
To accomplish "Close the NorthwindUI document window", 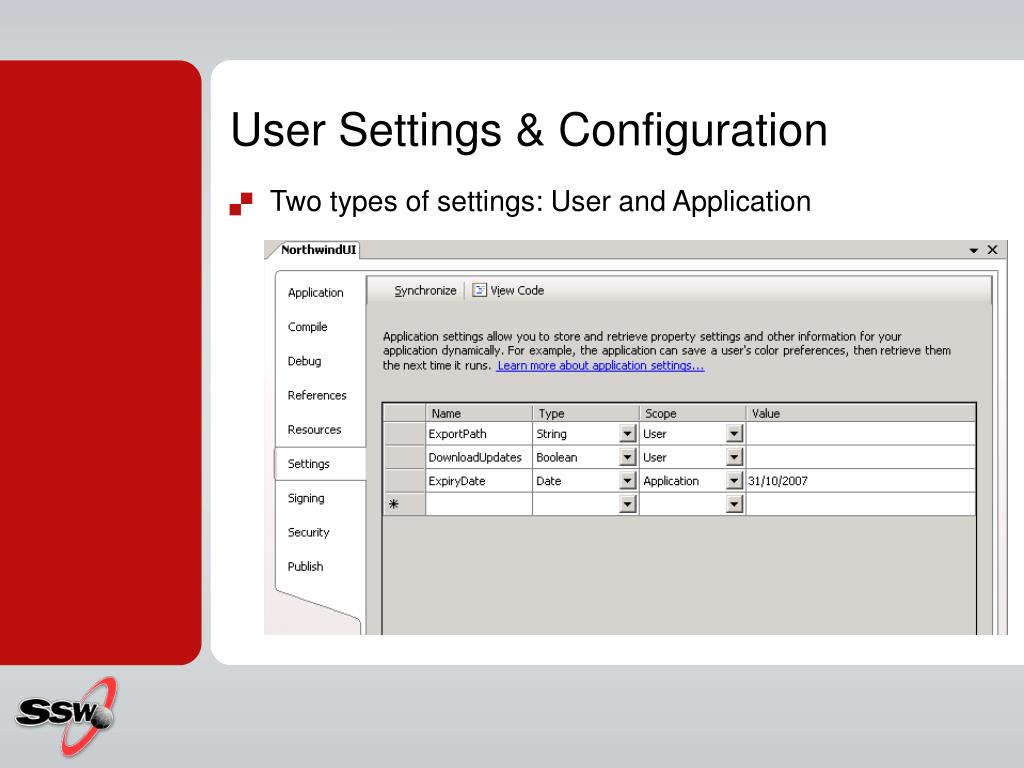I will [992, 250].
